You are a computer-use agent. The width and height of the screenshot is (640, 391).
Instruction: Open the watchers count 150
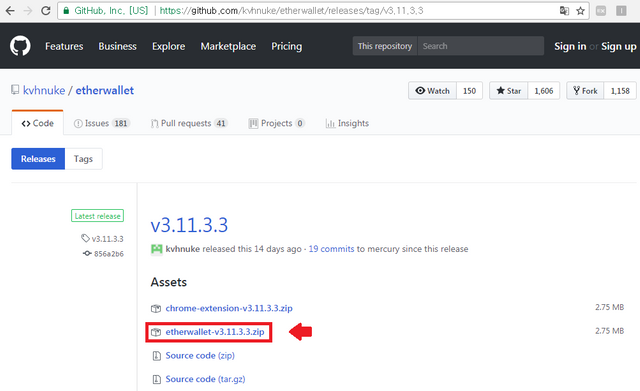pos(469,91)
